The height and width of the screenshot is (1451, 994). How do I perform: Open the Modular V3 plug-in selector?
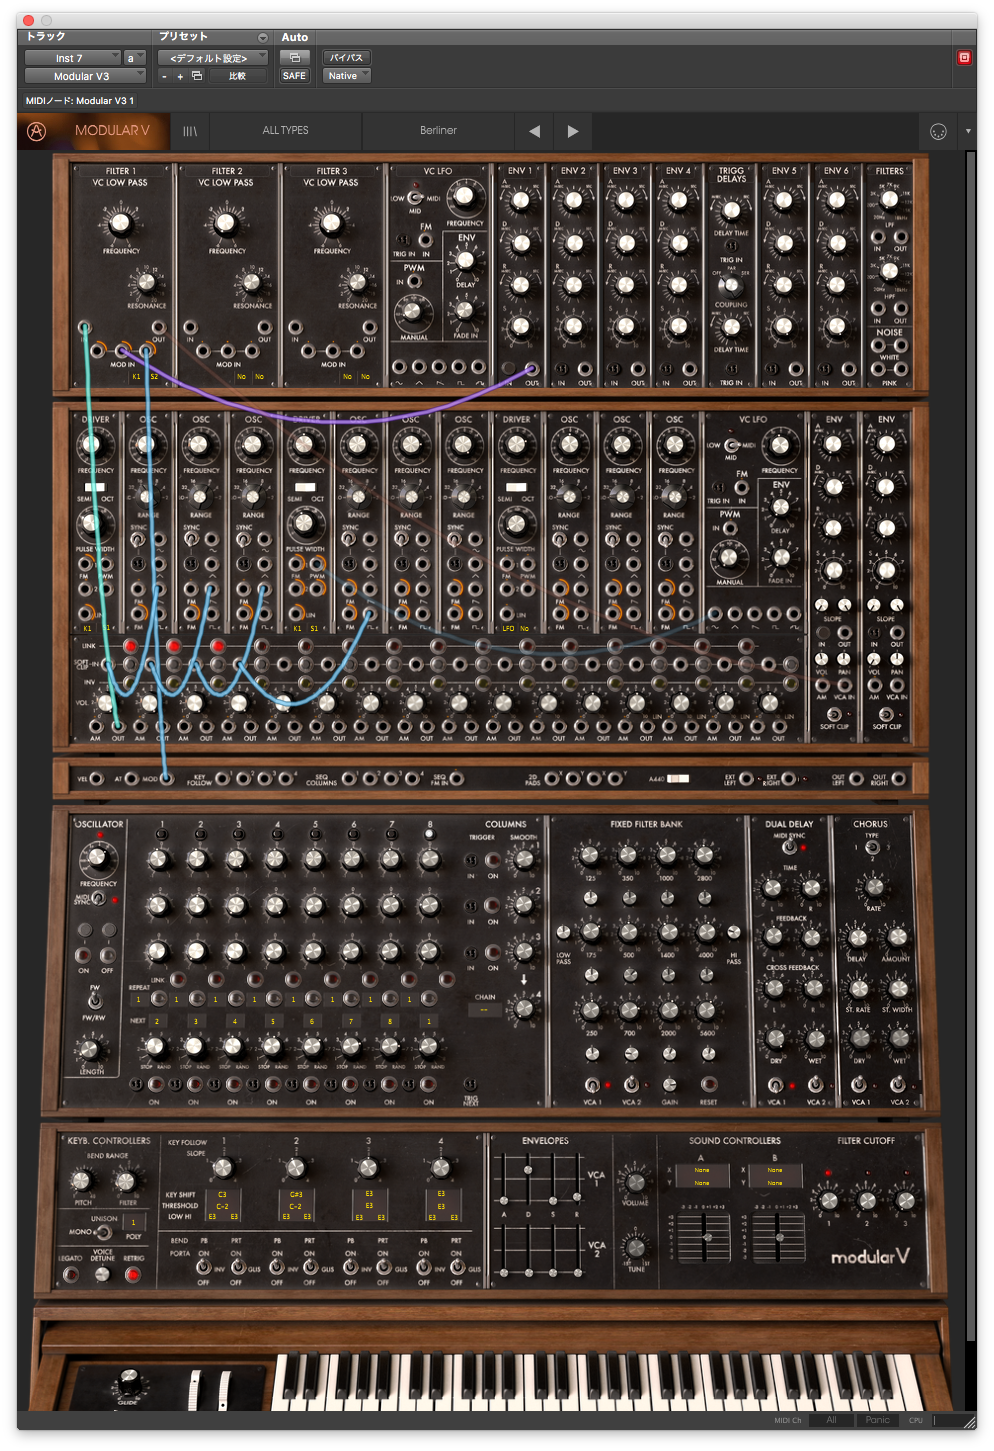click(x=86, y=76)
